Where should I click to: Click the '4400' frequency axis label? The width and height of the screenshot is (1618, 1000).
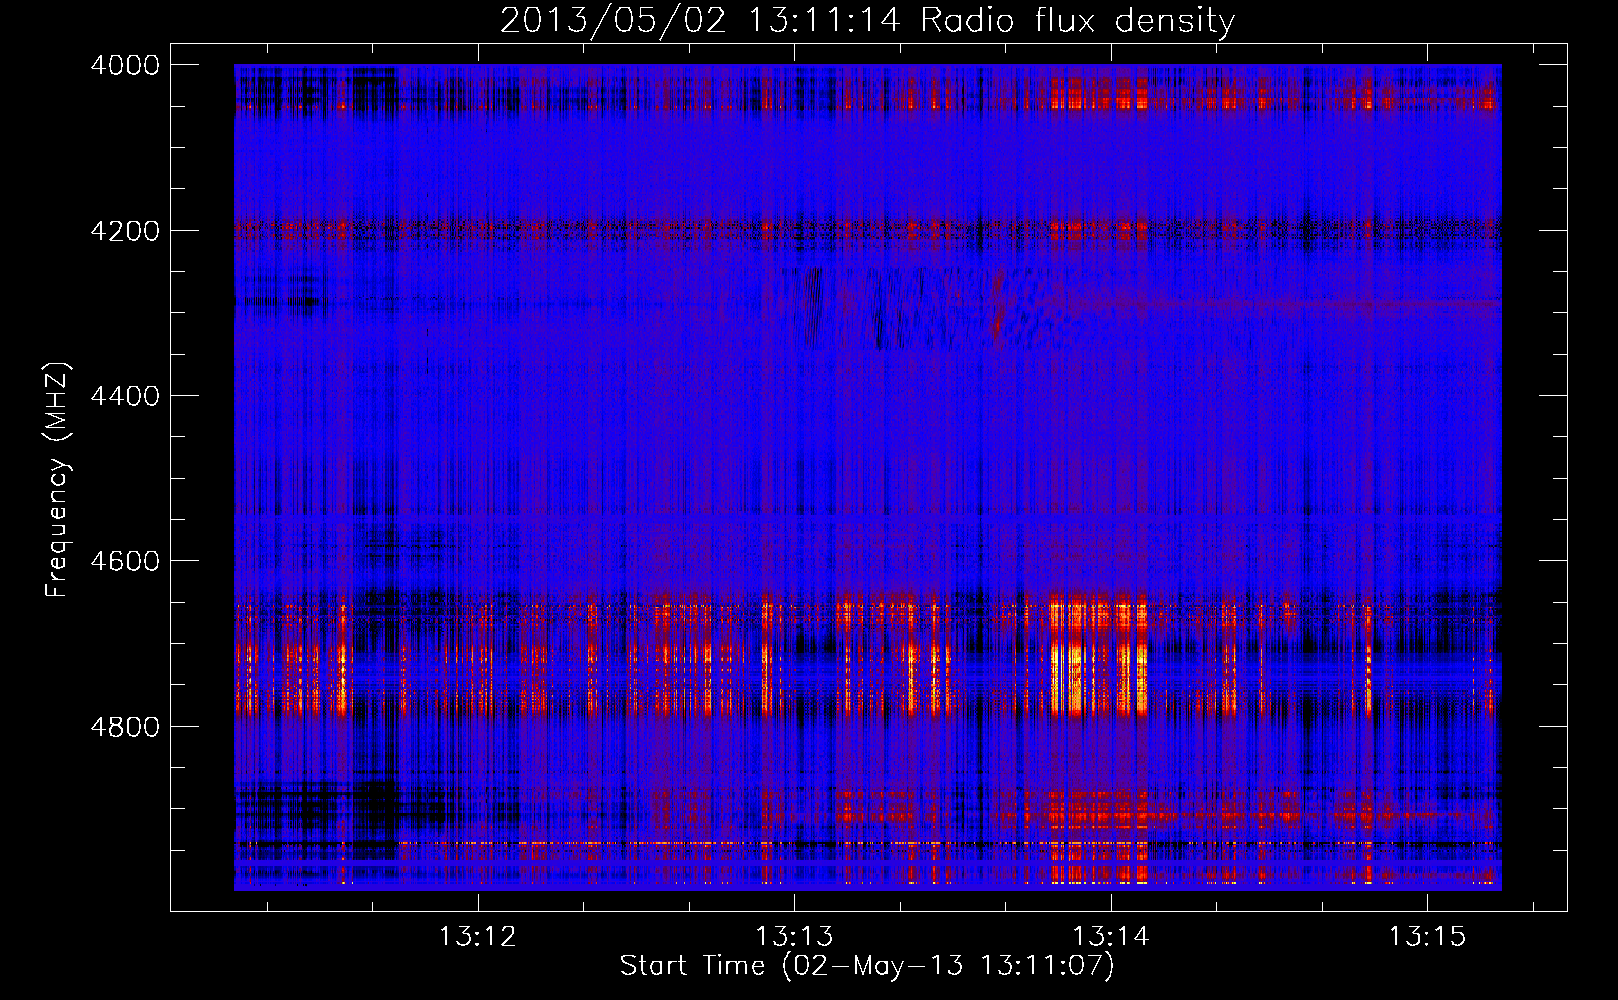125,396
